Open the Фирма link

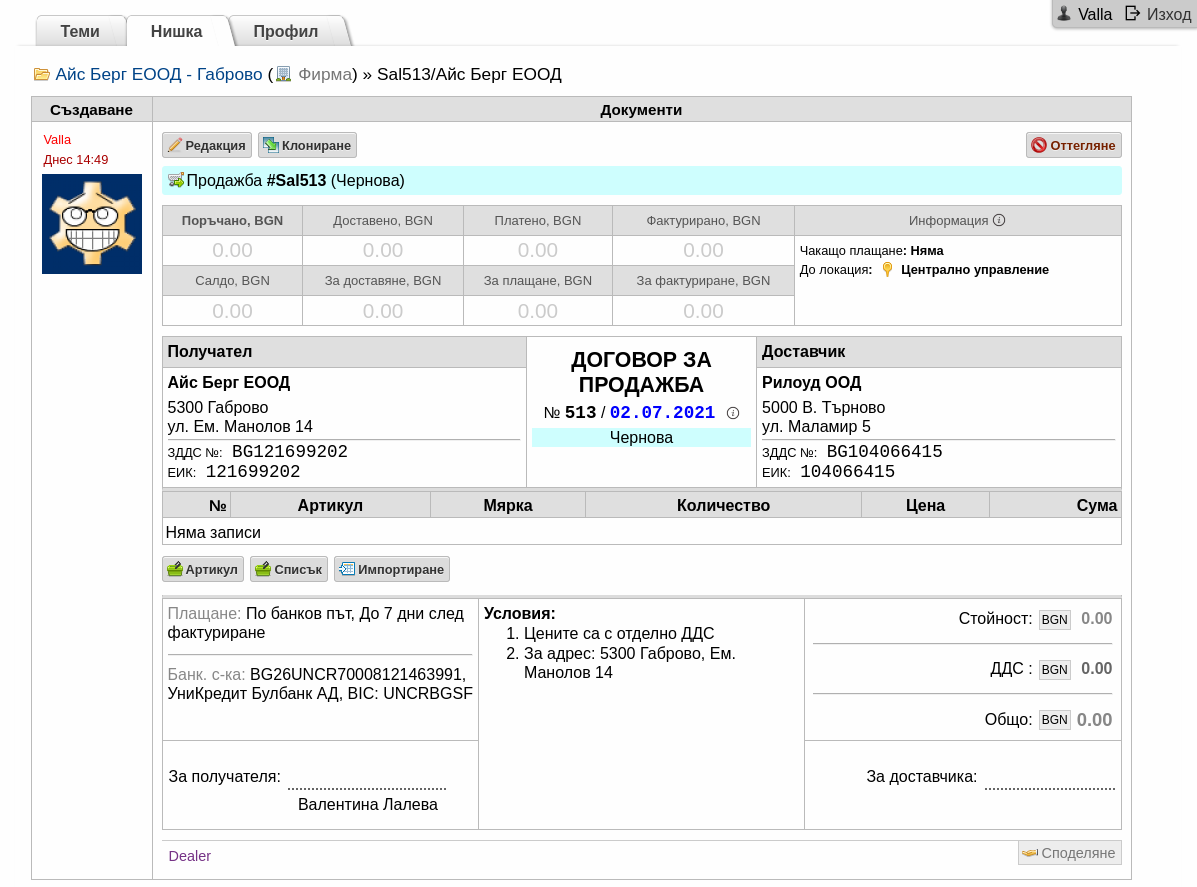pyautogui.click(x=324, y=74)
